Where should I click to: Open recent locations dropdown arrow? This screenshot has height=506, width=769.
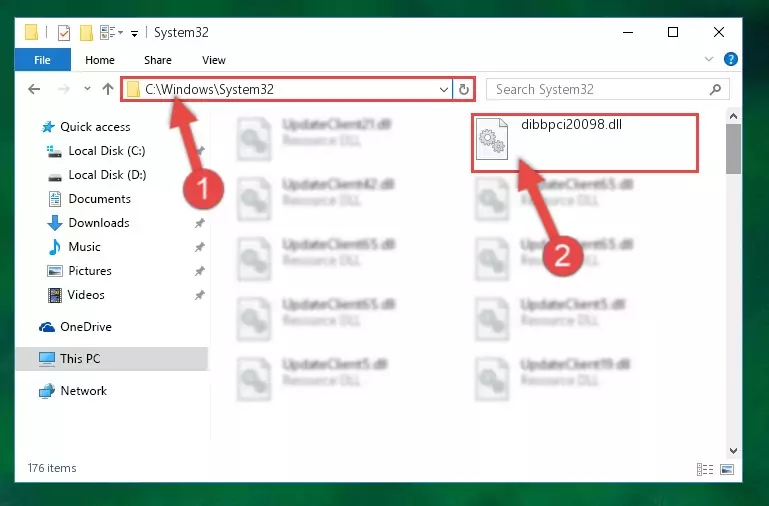point(87,89)
